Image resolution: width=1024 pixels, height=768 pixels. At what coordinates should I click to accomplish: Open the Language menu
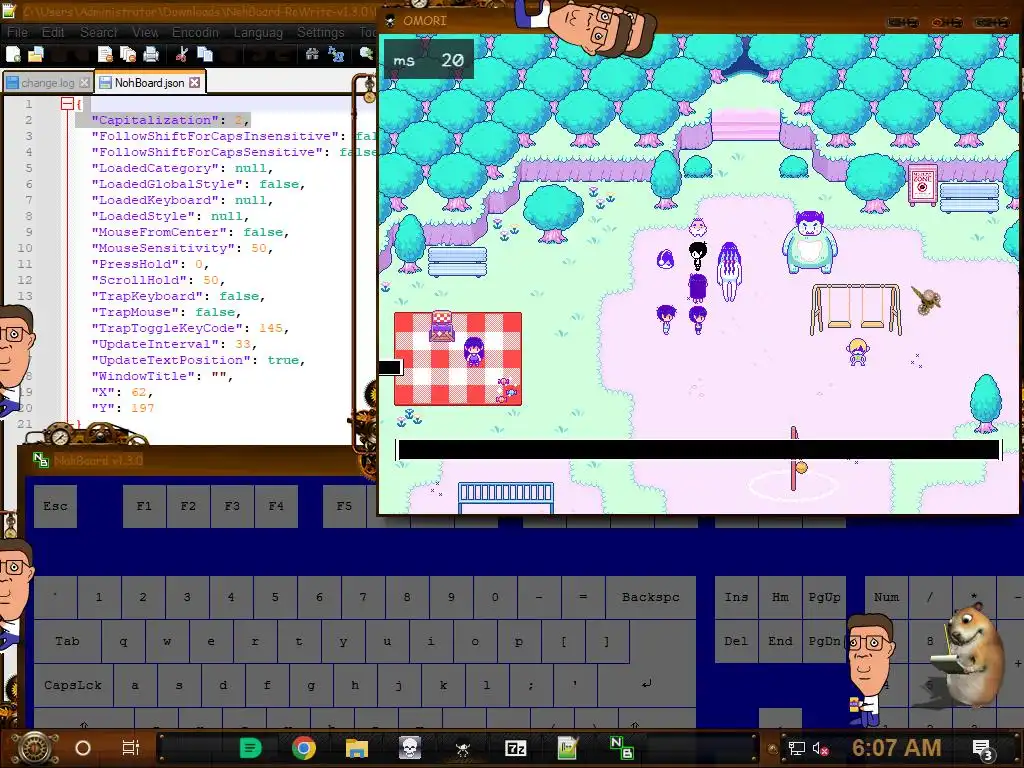(x=258, y=32)
